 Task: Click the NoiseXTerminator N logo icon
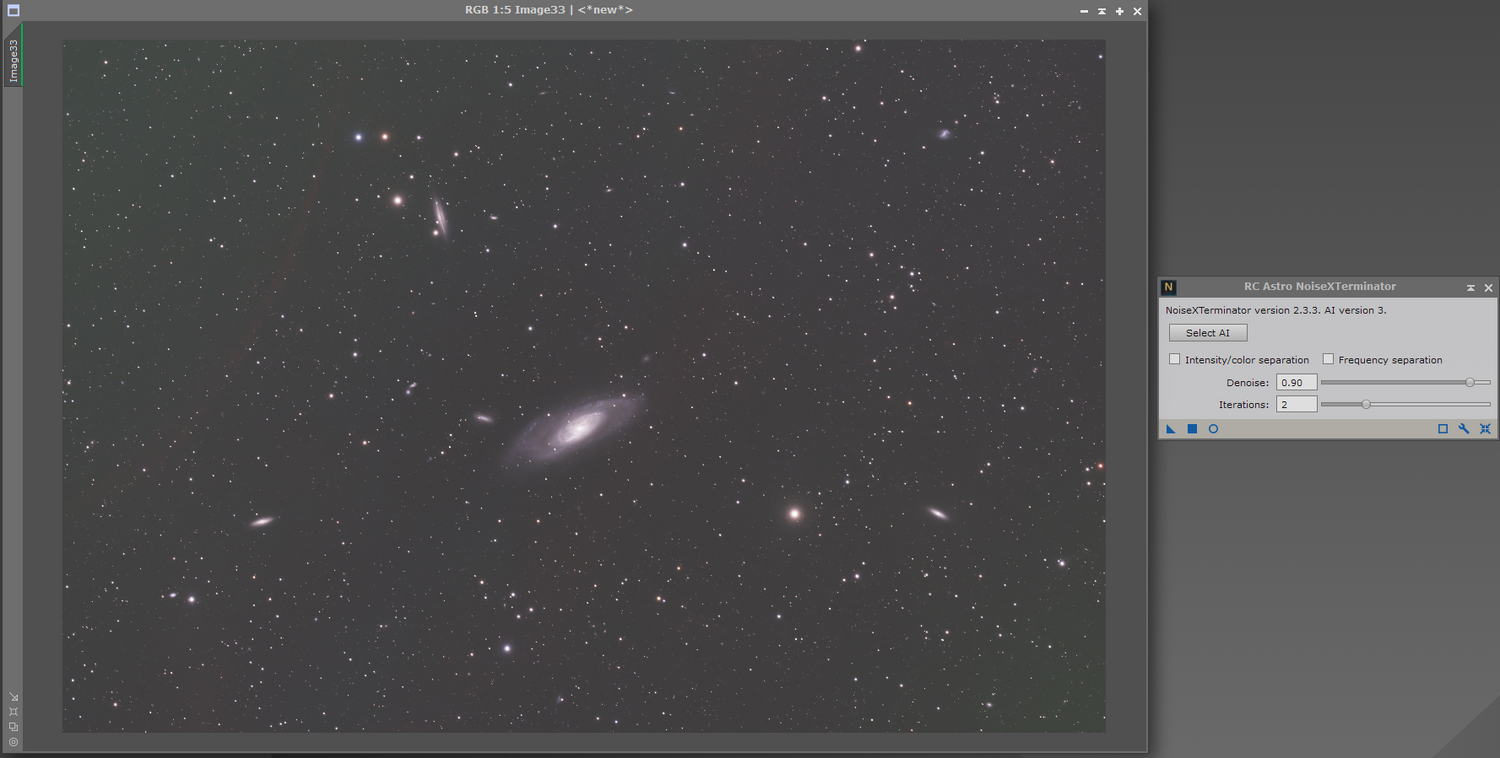point(1168,287)
